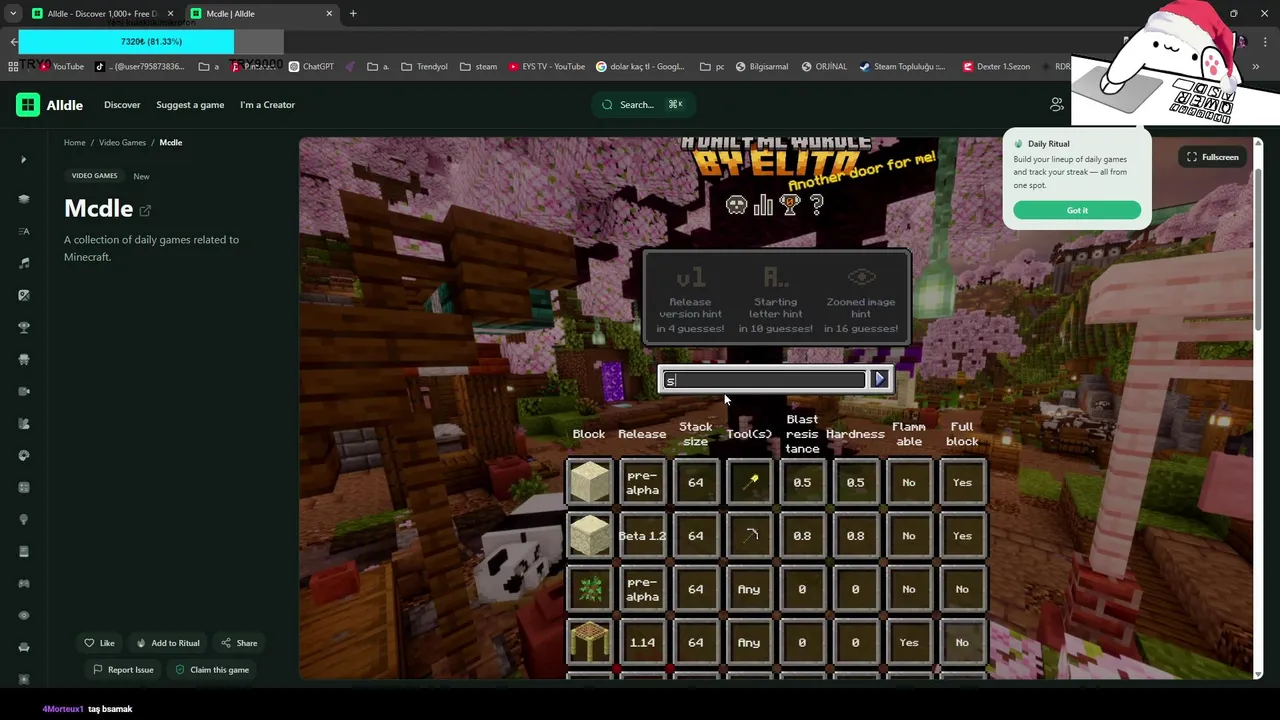Open pc bookmarks folder
This screenshot has height=720, width=1280.
pyautogui.click(x=713, y=67)
